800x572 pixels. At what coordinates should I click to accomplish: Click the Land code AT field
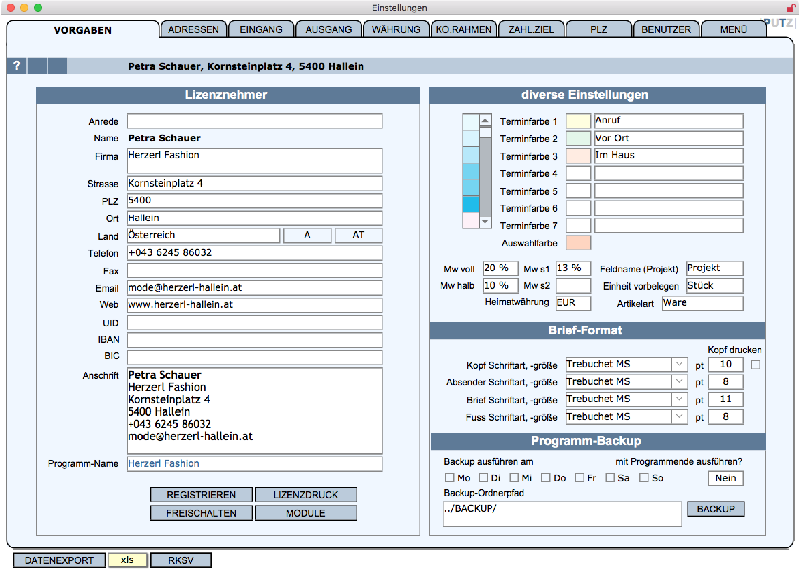tap(359, 235)
